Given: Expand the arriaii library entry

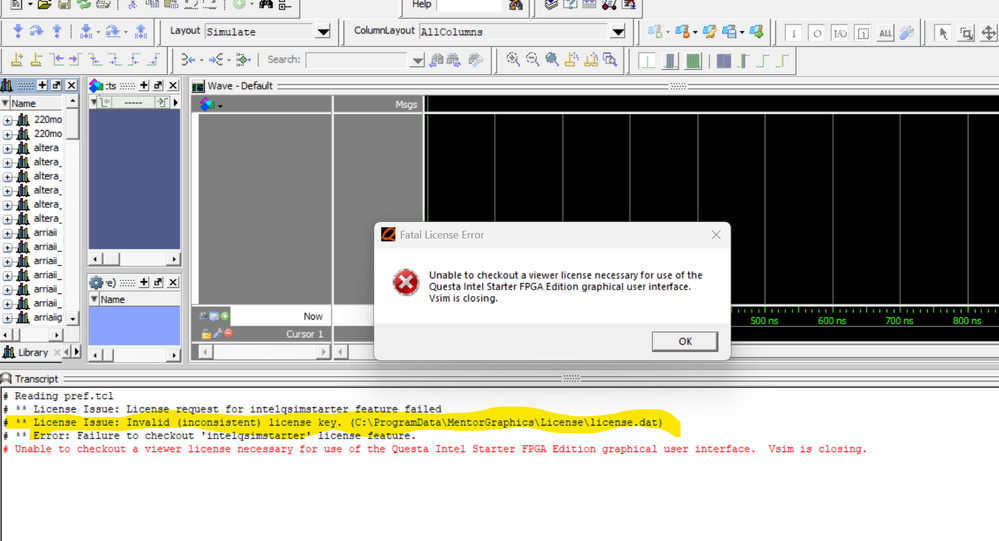Looking at the screenshot, I should click(x=7, y=233).
